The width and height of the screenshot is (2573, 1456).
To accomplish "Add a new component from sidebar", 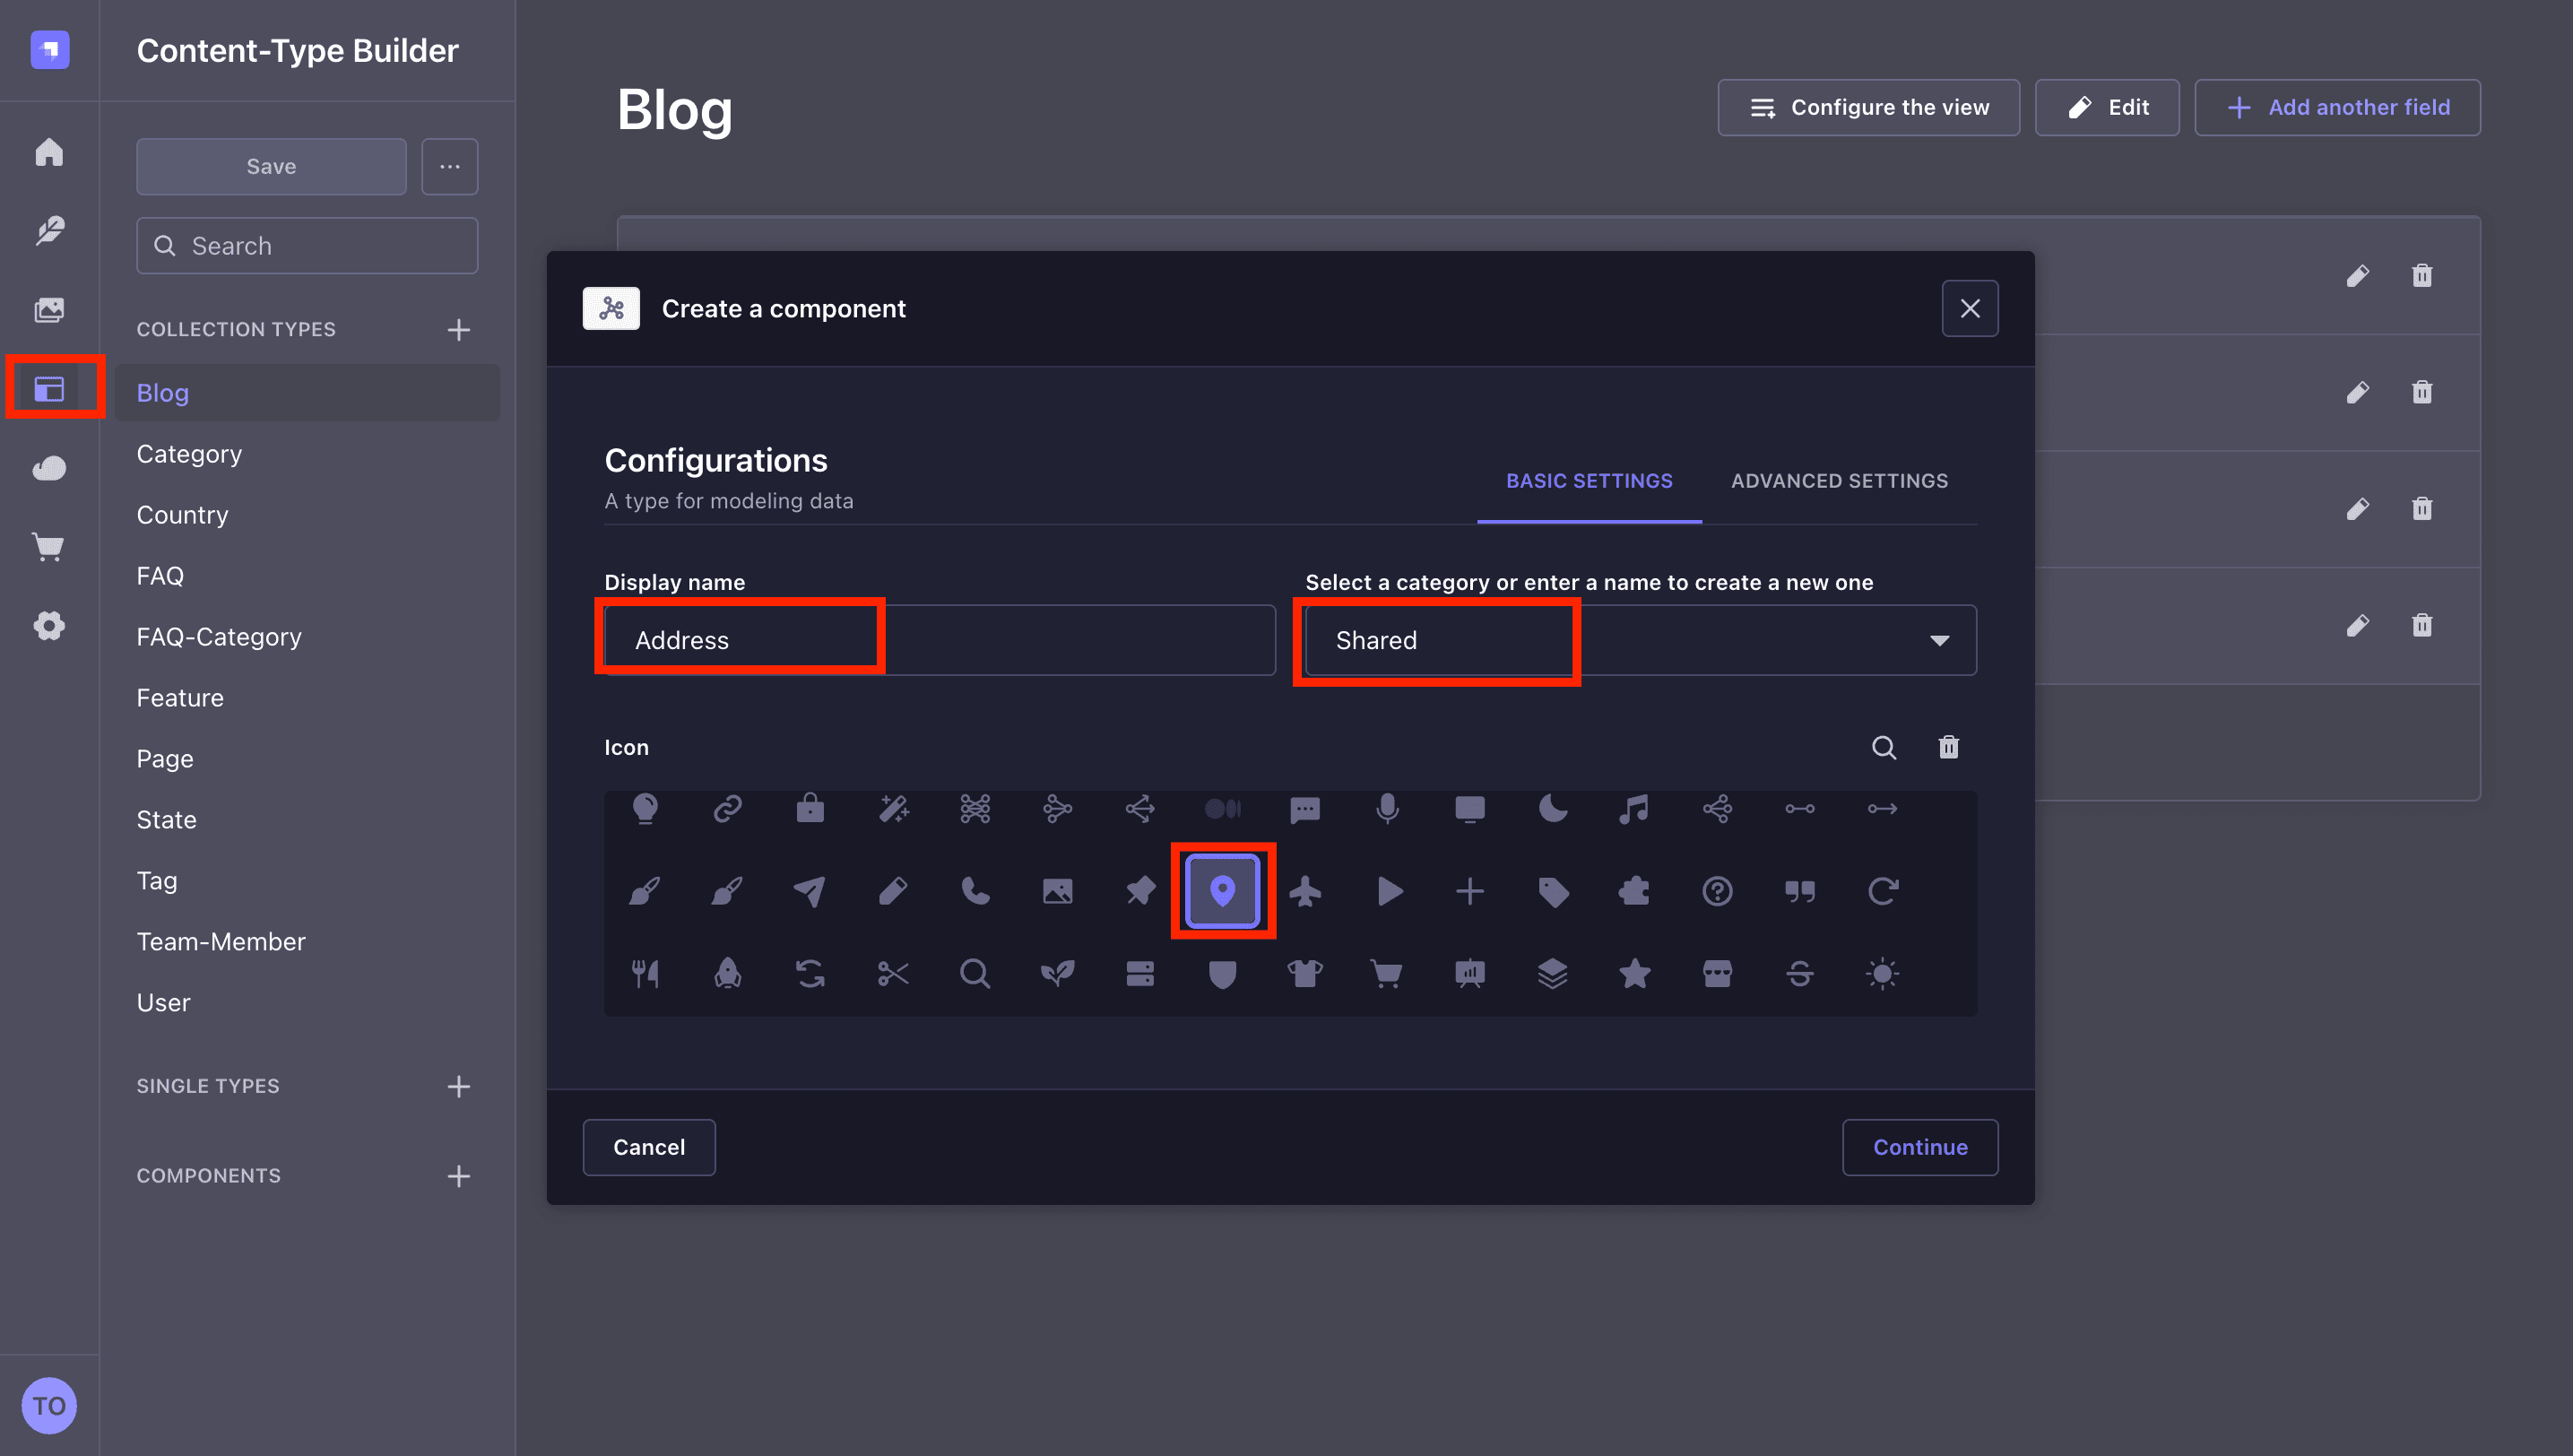I will (458, 1176).
